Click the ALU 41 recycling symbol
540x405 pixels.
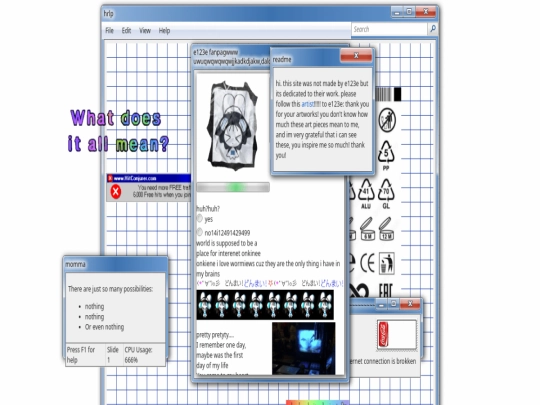click(366, 193)
